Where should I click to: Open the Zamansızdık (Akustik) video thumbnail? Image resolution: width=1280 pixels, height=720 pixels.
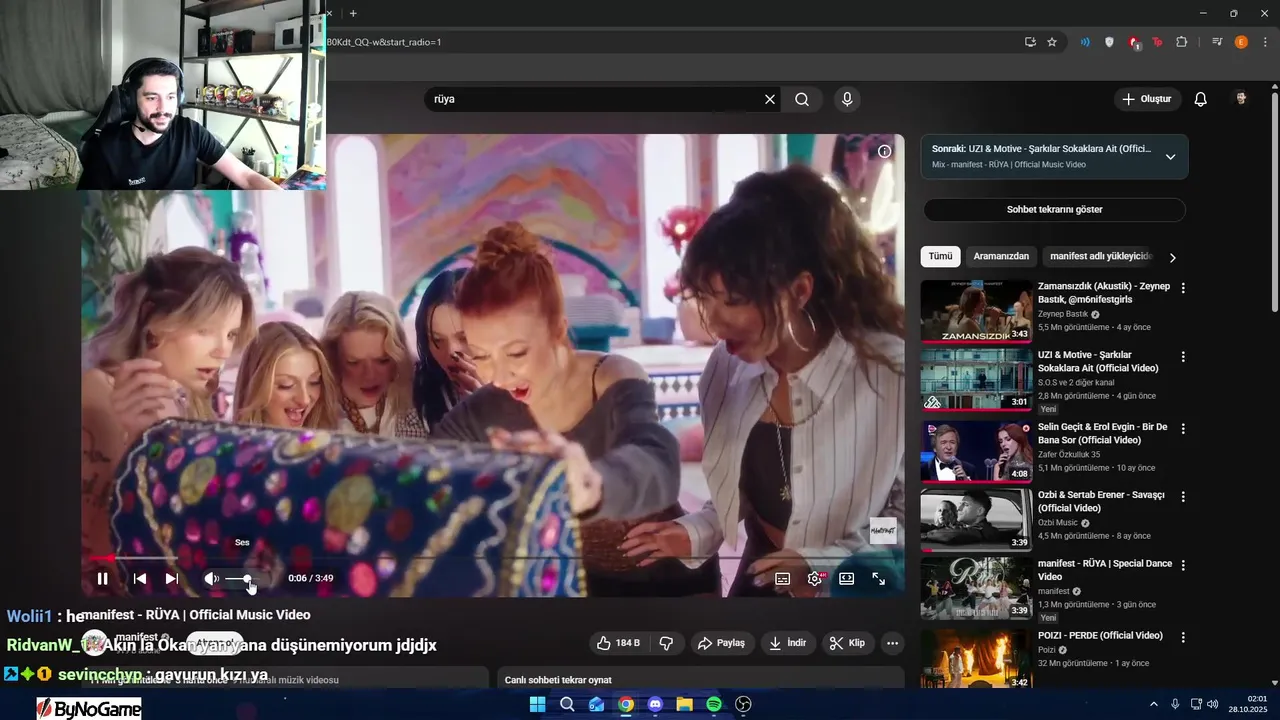click(976, 311)
